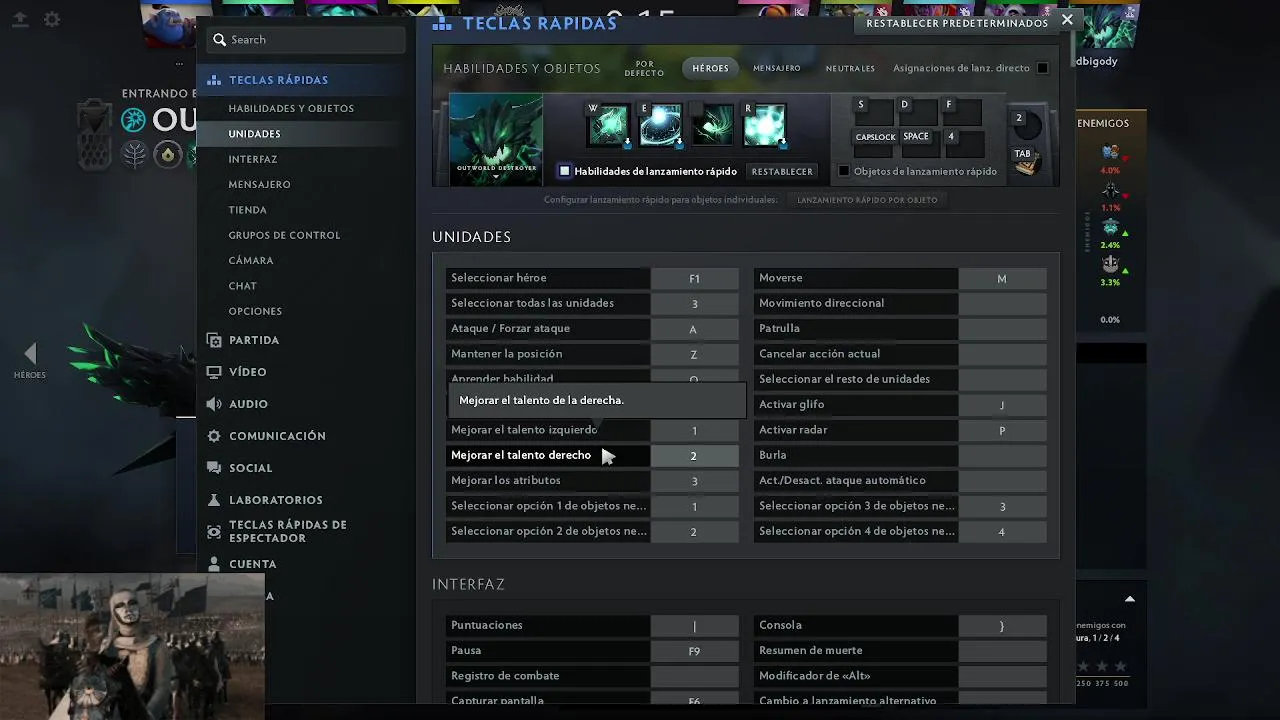The image size is (1280, 720).
Task: Open the Outworld Destroyer hero selector dropdown
Action: pos(496,139)
